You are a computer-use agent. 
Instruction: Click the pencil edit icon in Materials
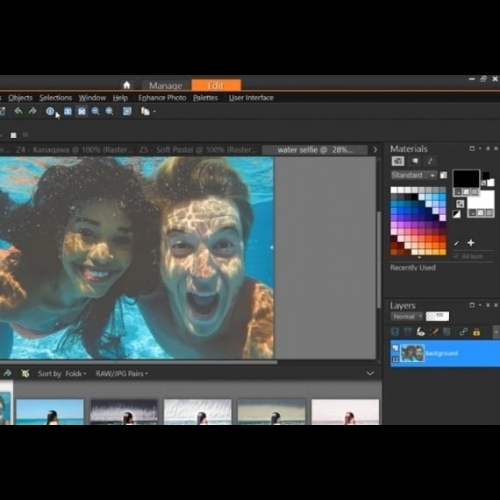click(456, 243)
